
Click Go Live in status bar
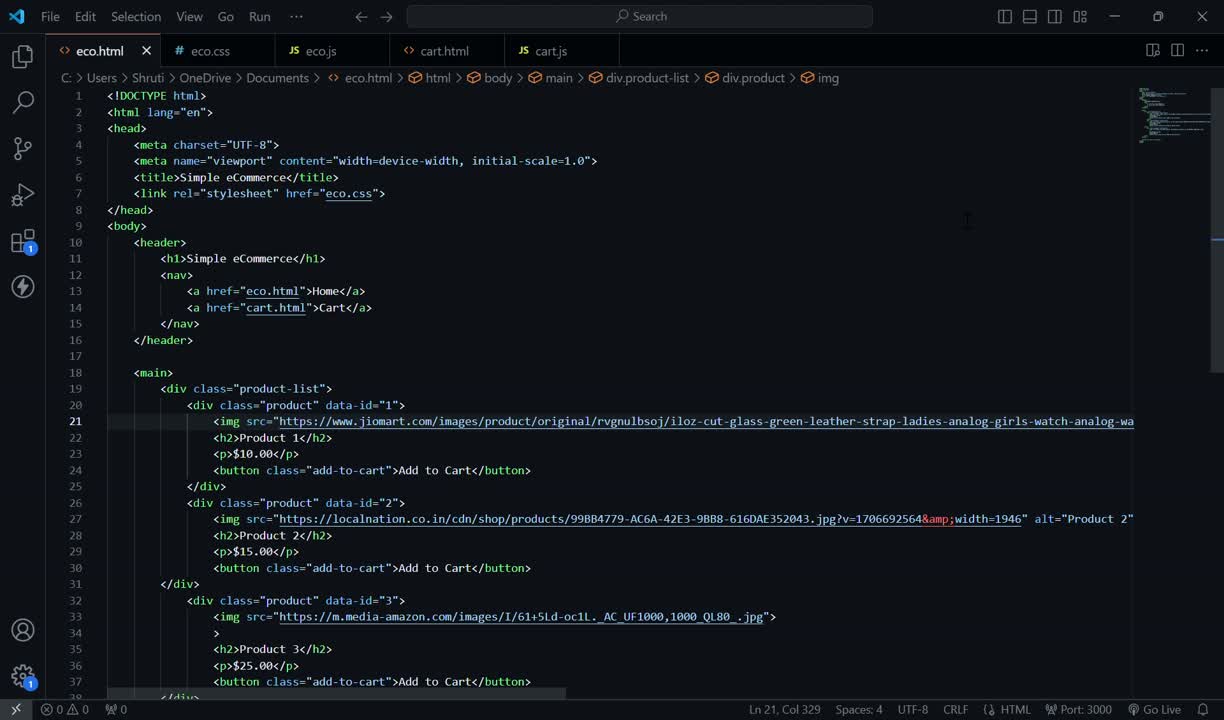click(x=1154, y=710)
